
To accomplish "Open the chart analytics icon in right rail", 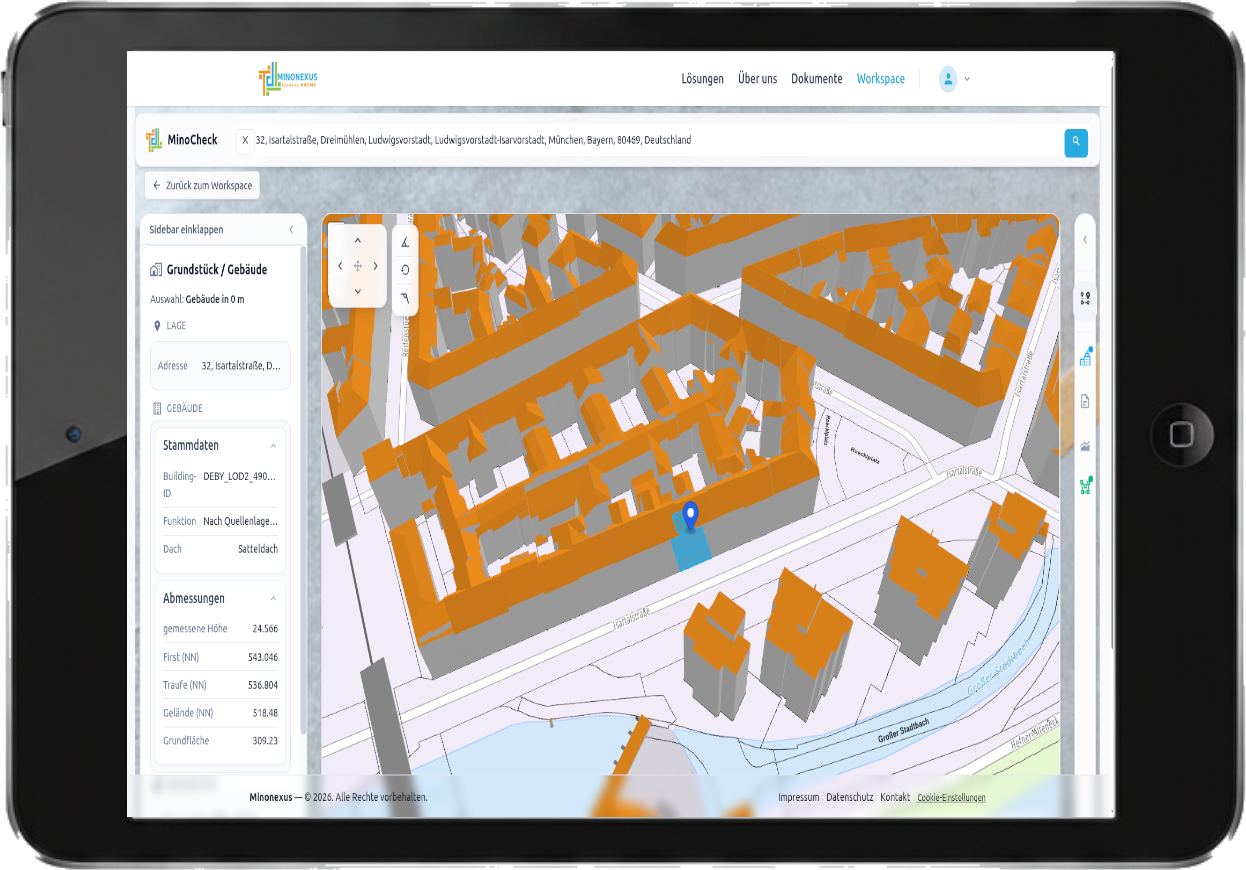I will (x=1085, y=446).
